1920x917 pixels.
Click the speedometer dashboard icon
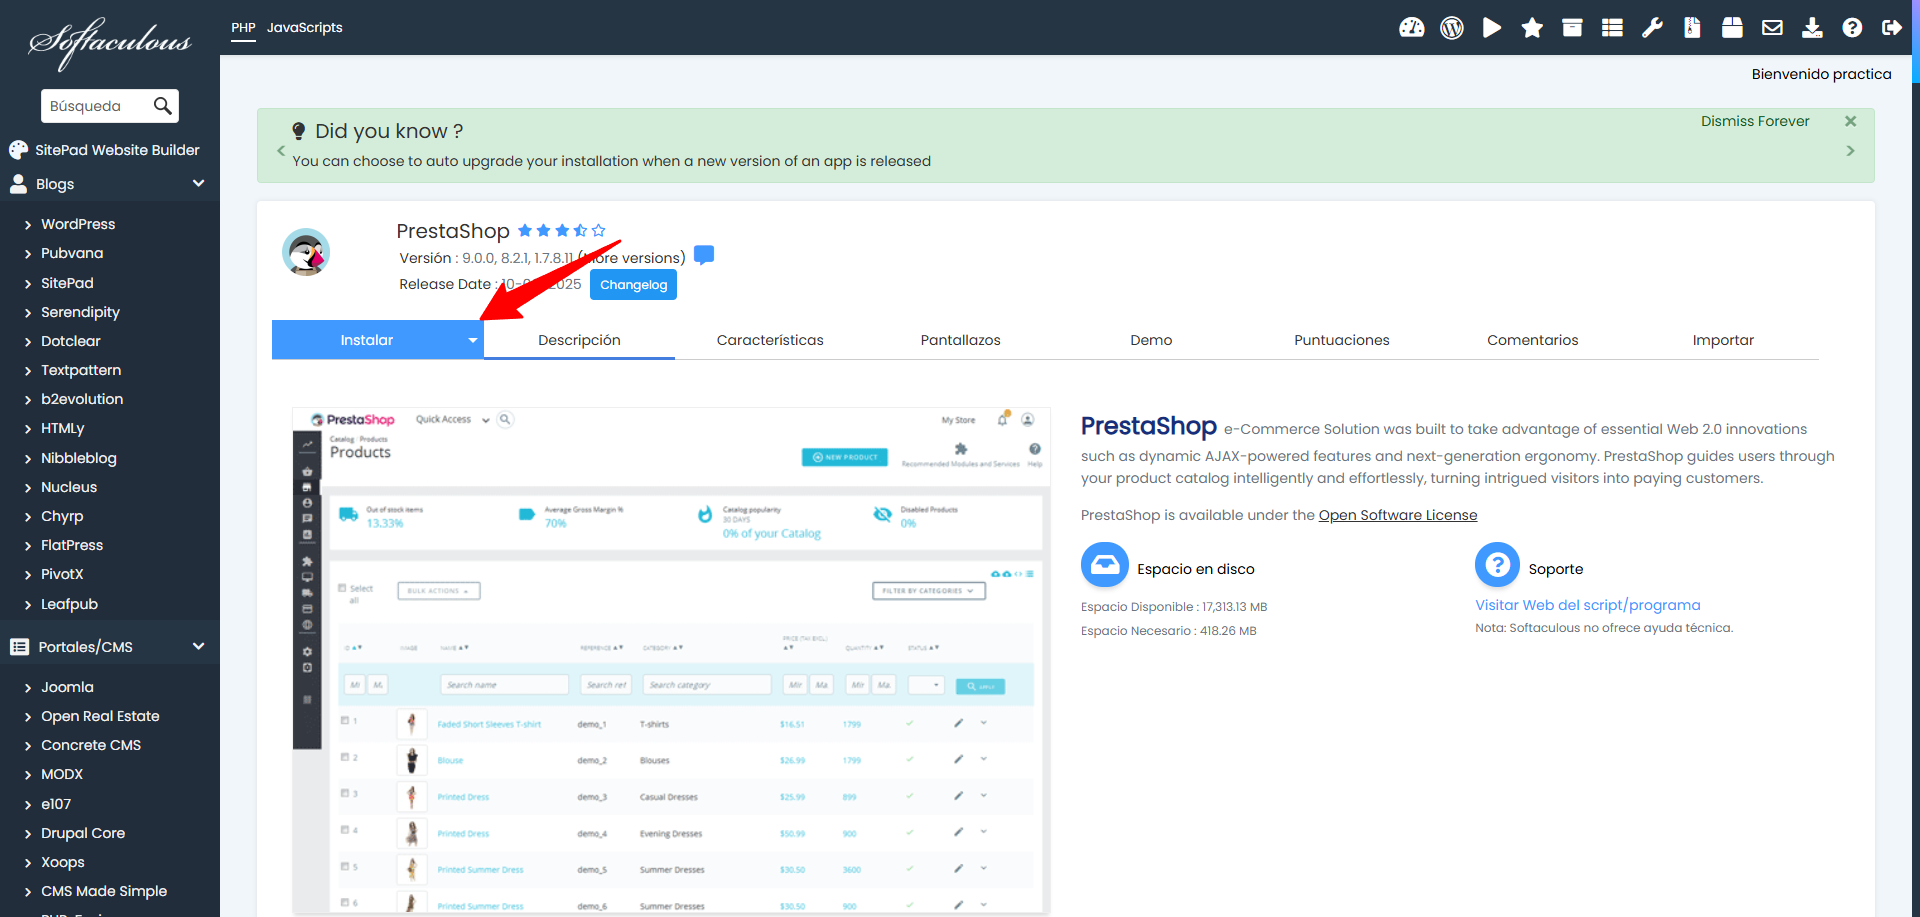coord(1411,28)
